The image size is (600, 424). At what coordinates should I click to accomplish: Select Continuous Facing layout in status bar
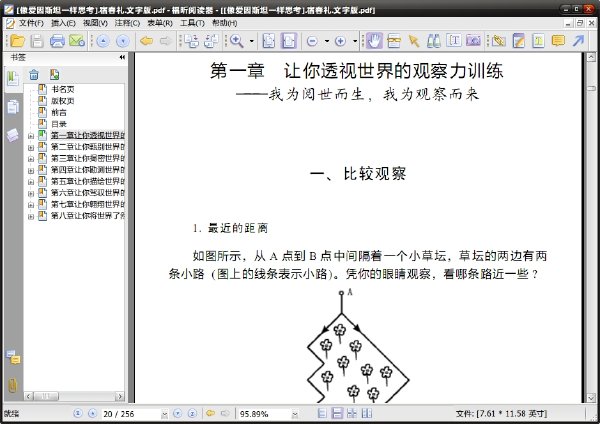coord(352,413)
